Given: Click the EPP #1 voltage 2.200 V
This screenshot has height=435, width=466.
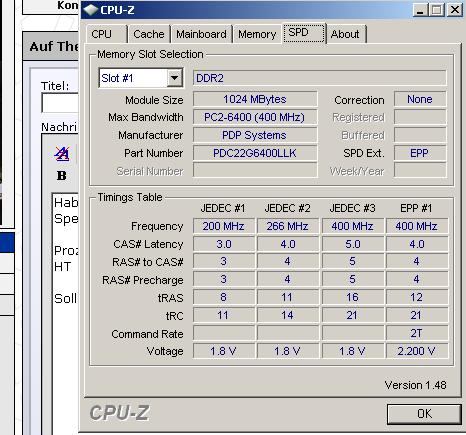Looking at the screenshot, I should (x=417, y=351).
